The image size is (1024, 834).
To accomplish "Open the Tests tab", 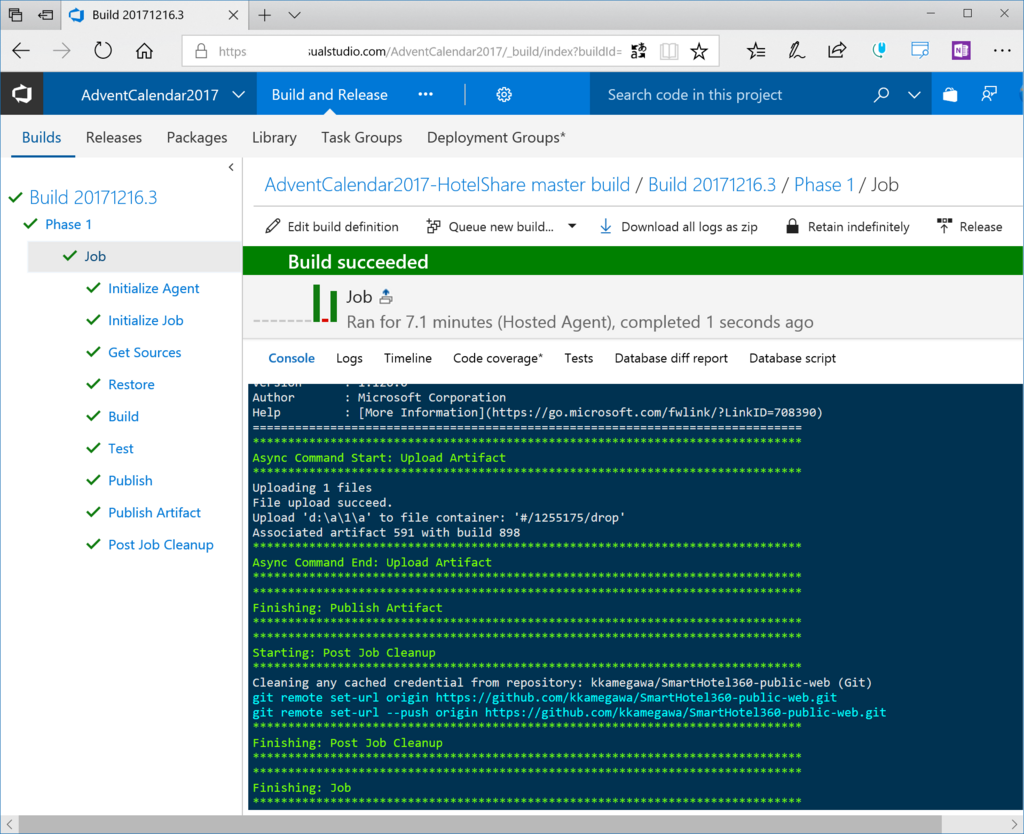I will click(x=579, y=358).
